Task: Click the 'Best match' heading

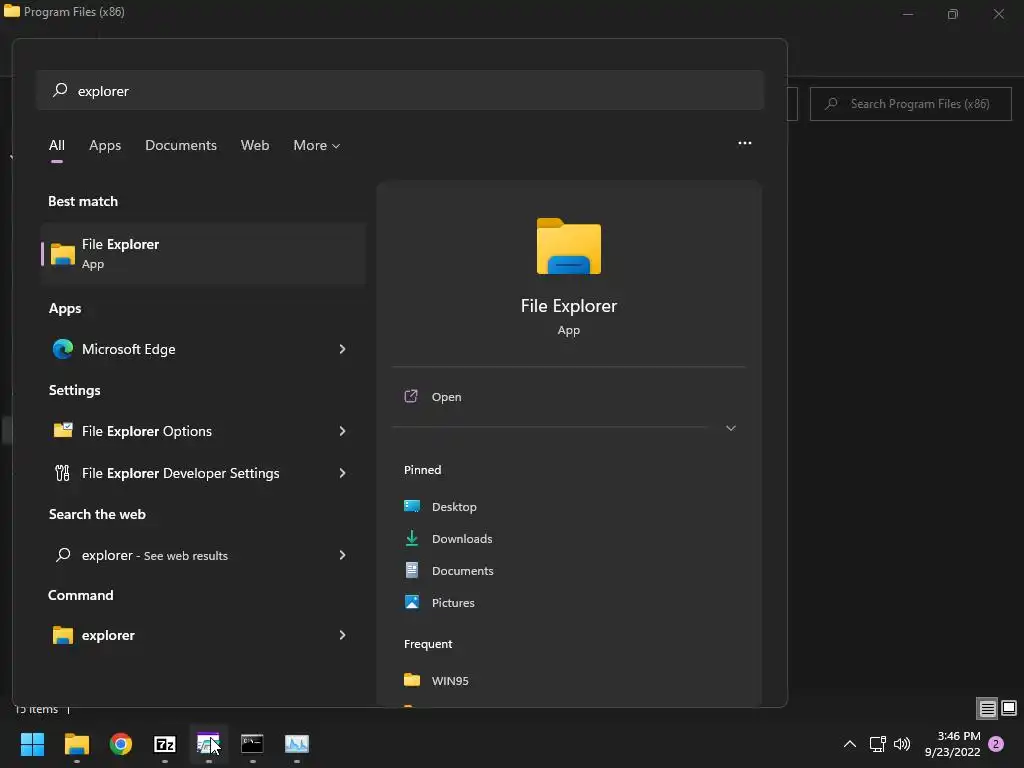Action: point(83,201)
